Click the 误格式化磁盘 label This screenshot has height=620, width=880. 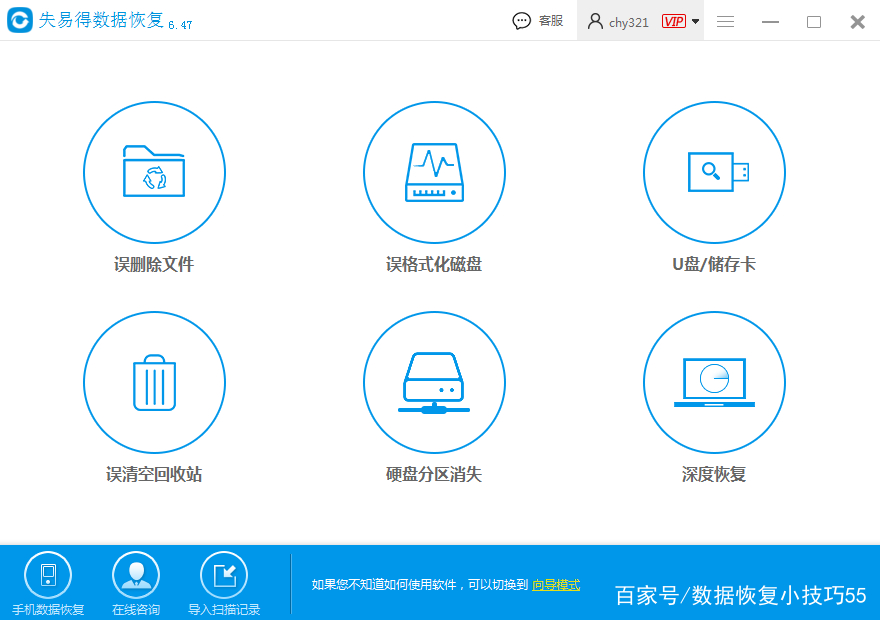[x=434, y=264]
